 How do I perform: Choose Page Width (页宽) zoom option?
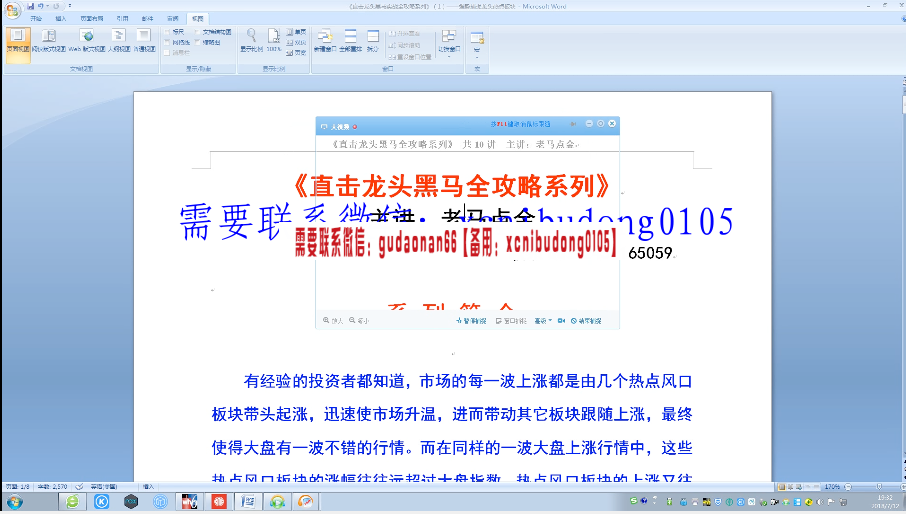pos(296,53)
